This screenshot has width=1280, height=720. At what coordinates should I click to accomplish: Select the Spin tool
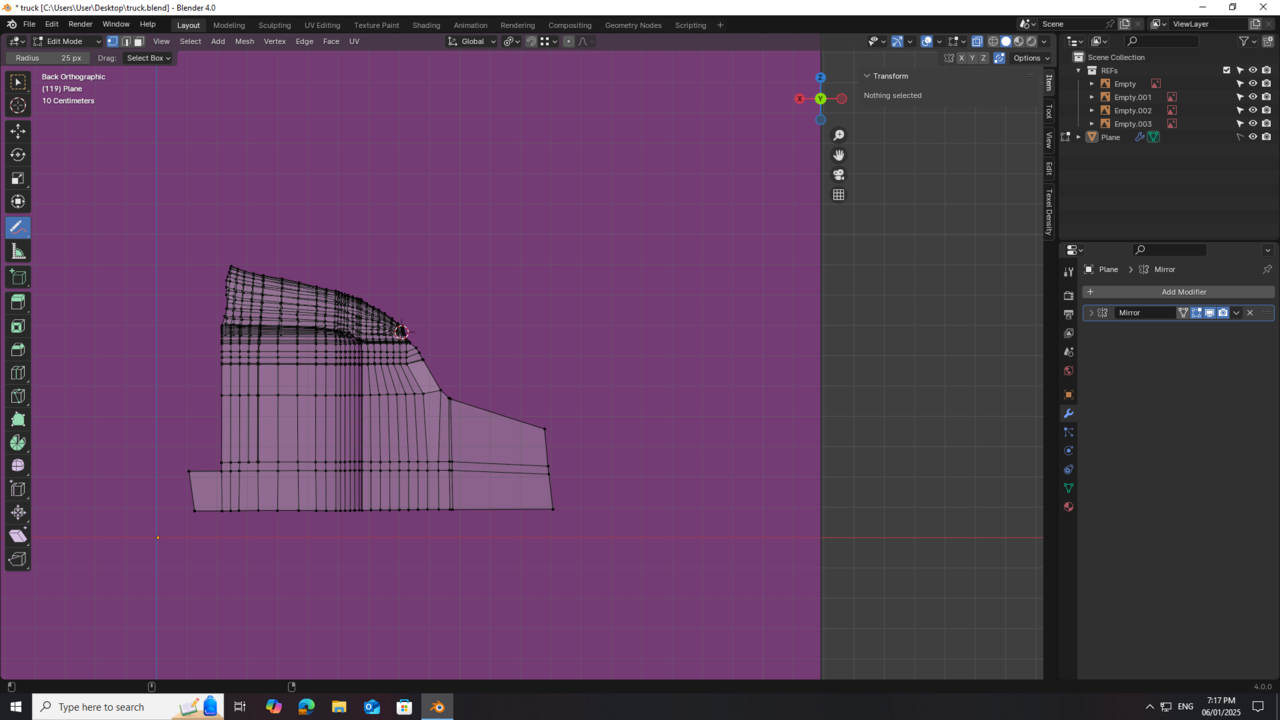pyautogui.click(x=18, y=443)
